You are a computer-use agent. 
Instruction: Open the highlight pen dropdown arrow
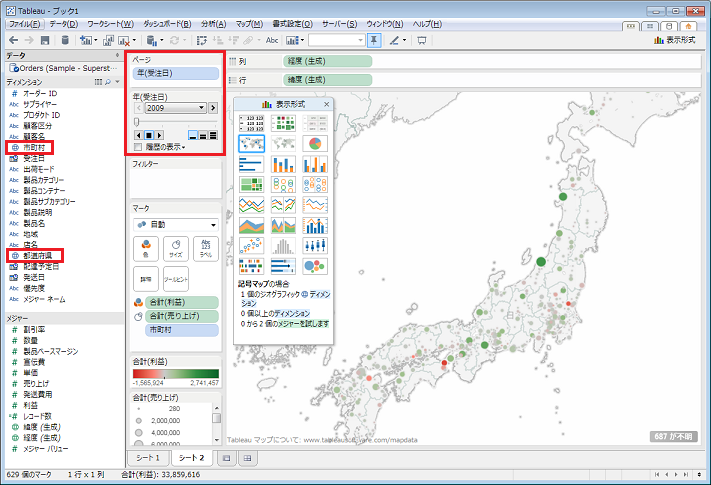pyautogui.click(x=404, y=40)
